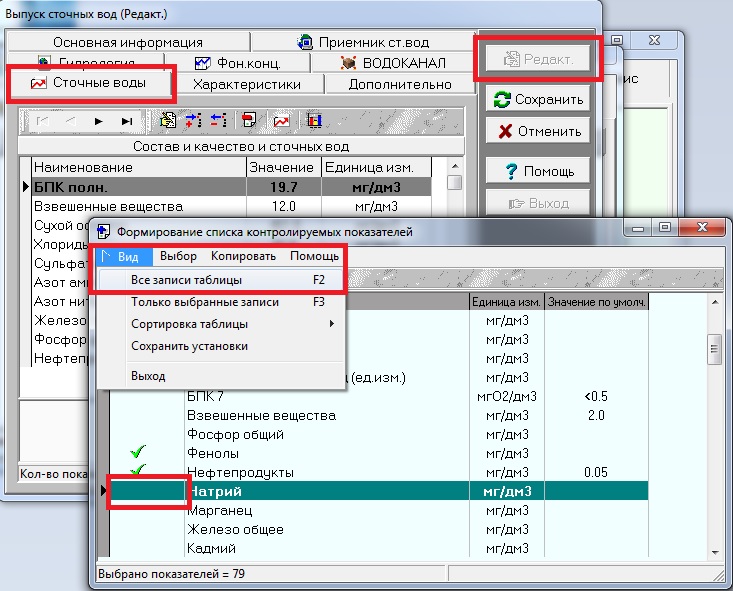Click the blue-red add rows icon

[x=193, y=121]
